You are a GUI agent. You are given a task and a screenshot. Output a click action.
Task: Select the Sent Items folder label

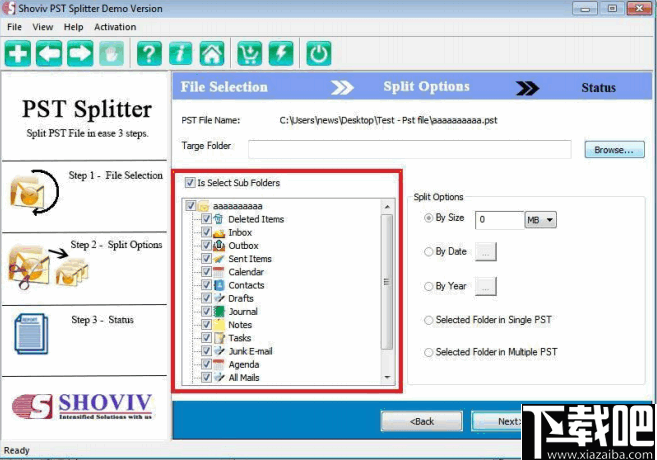click(250, 258)
